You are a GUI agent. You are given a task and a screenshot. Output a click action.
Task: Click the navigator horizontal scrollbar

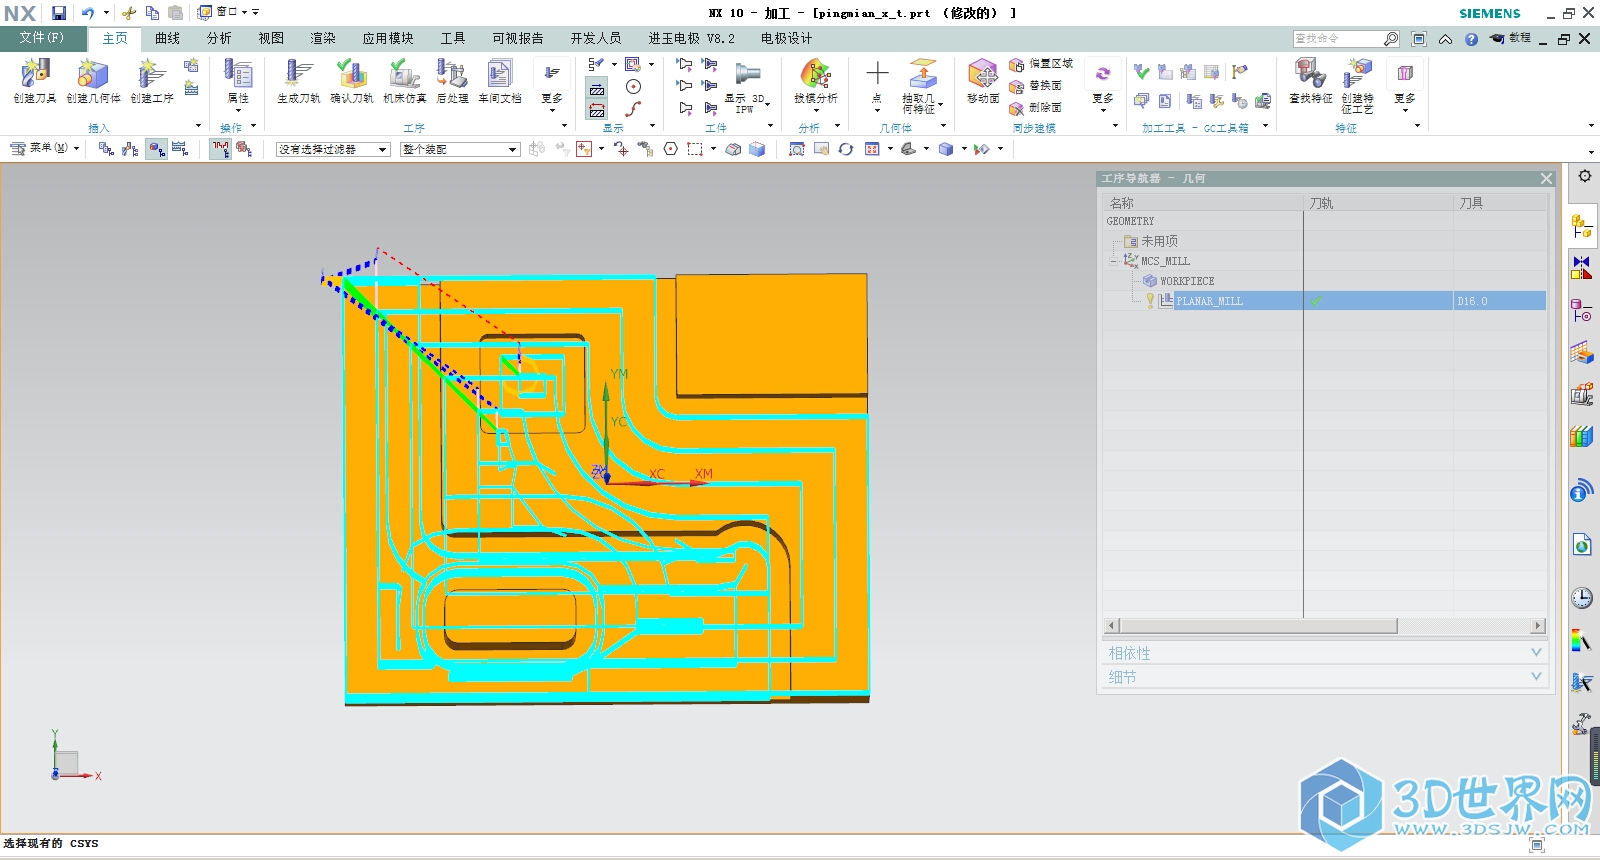coord(1258,626)
